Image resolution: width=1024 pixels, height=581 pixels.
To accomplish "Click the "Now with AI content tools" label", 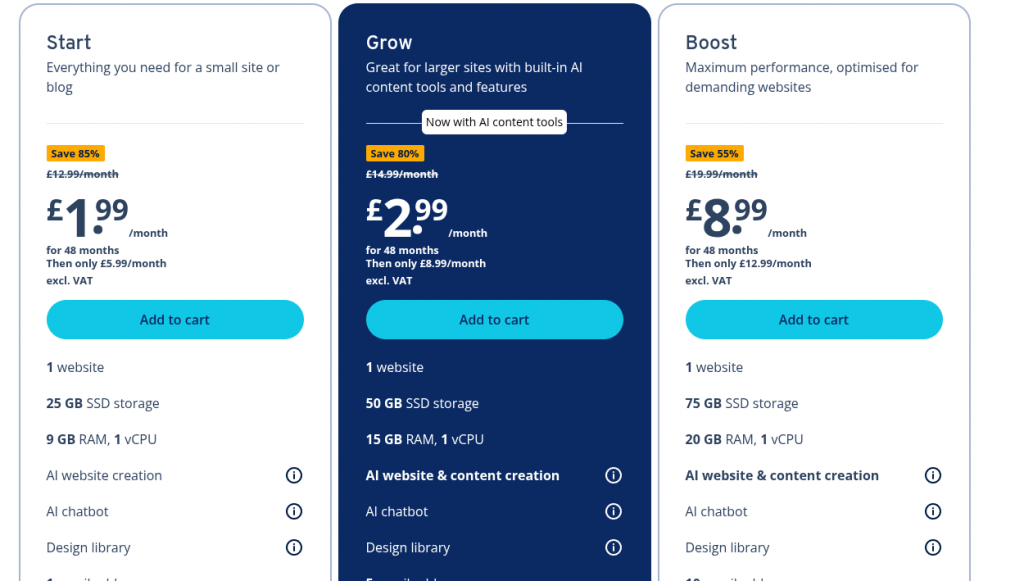I will (x=494, y=122).
